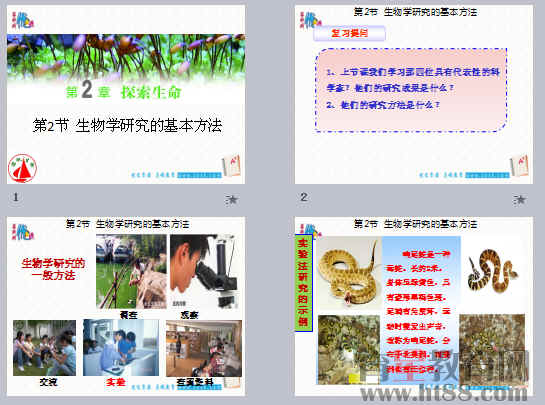Screen dimensions: 545x405
Task: Click the book icon on slide 1
Action: [x=231, y=166]
